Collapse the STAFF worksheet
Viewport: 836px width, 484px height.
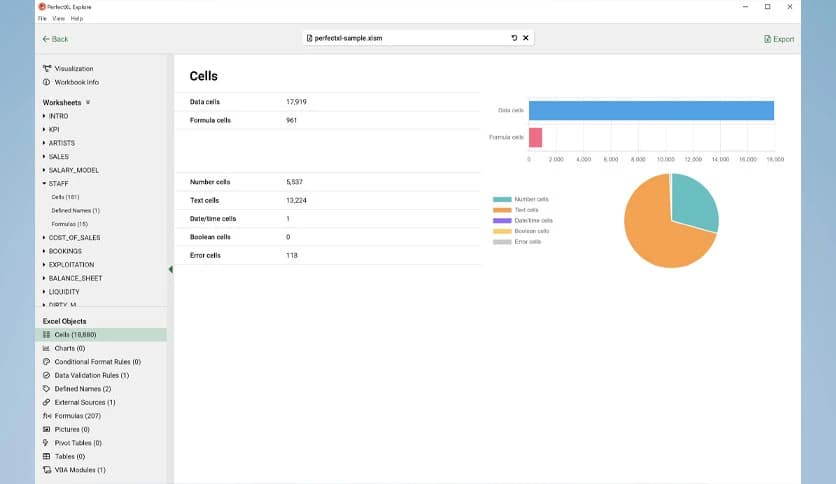click(44, 183)
